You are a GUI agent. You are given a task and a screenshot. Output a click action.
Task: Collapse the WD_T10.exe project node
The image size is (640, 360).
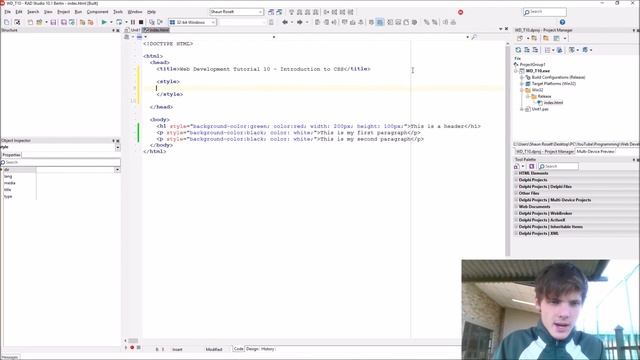pyautogui.click(x=516, y=71)
